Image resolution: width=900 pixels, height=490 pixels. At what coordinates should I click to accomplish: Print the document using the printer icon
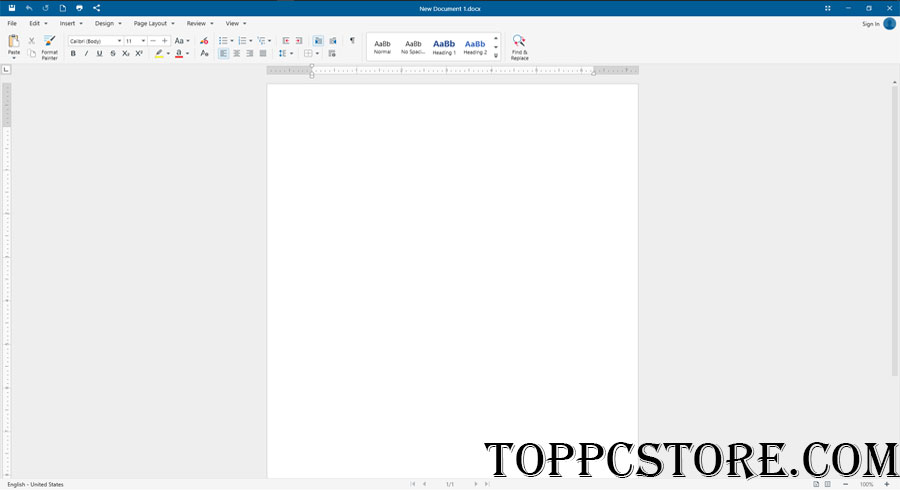point(79,8)
